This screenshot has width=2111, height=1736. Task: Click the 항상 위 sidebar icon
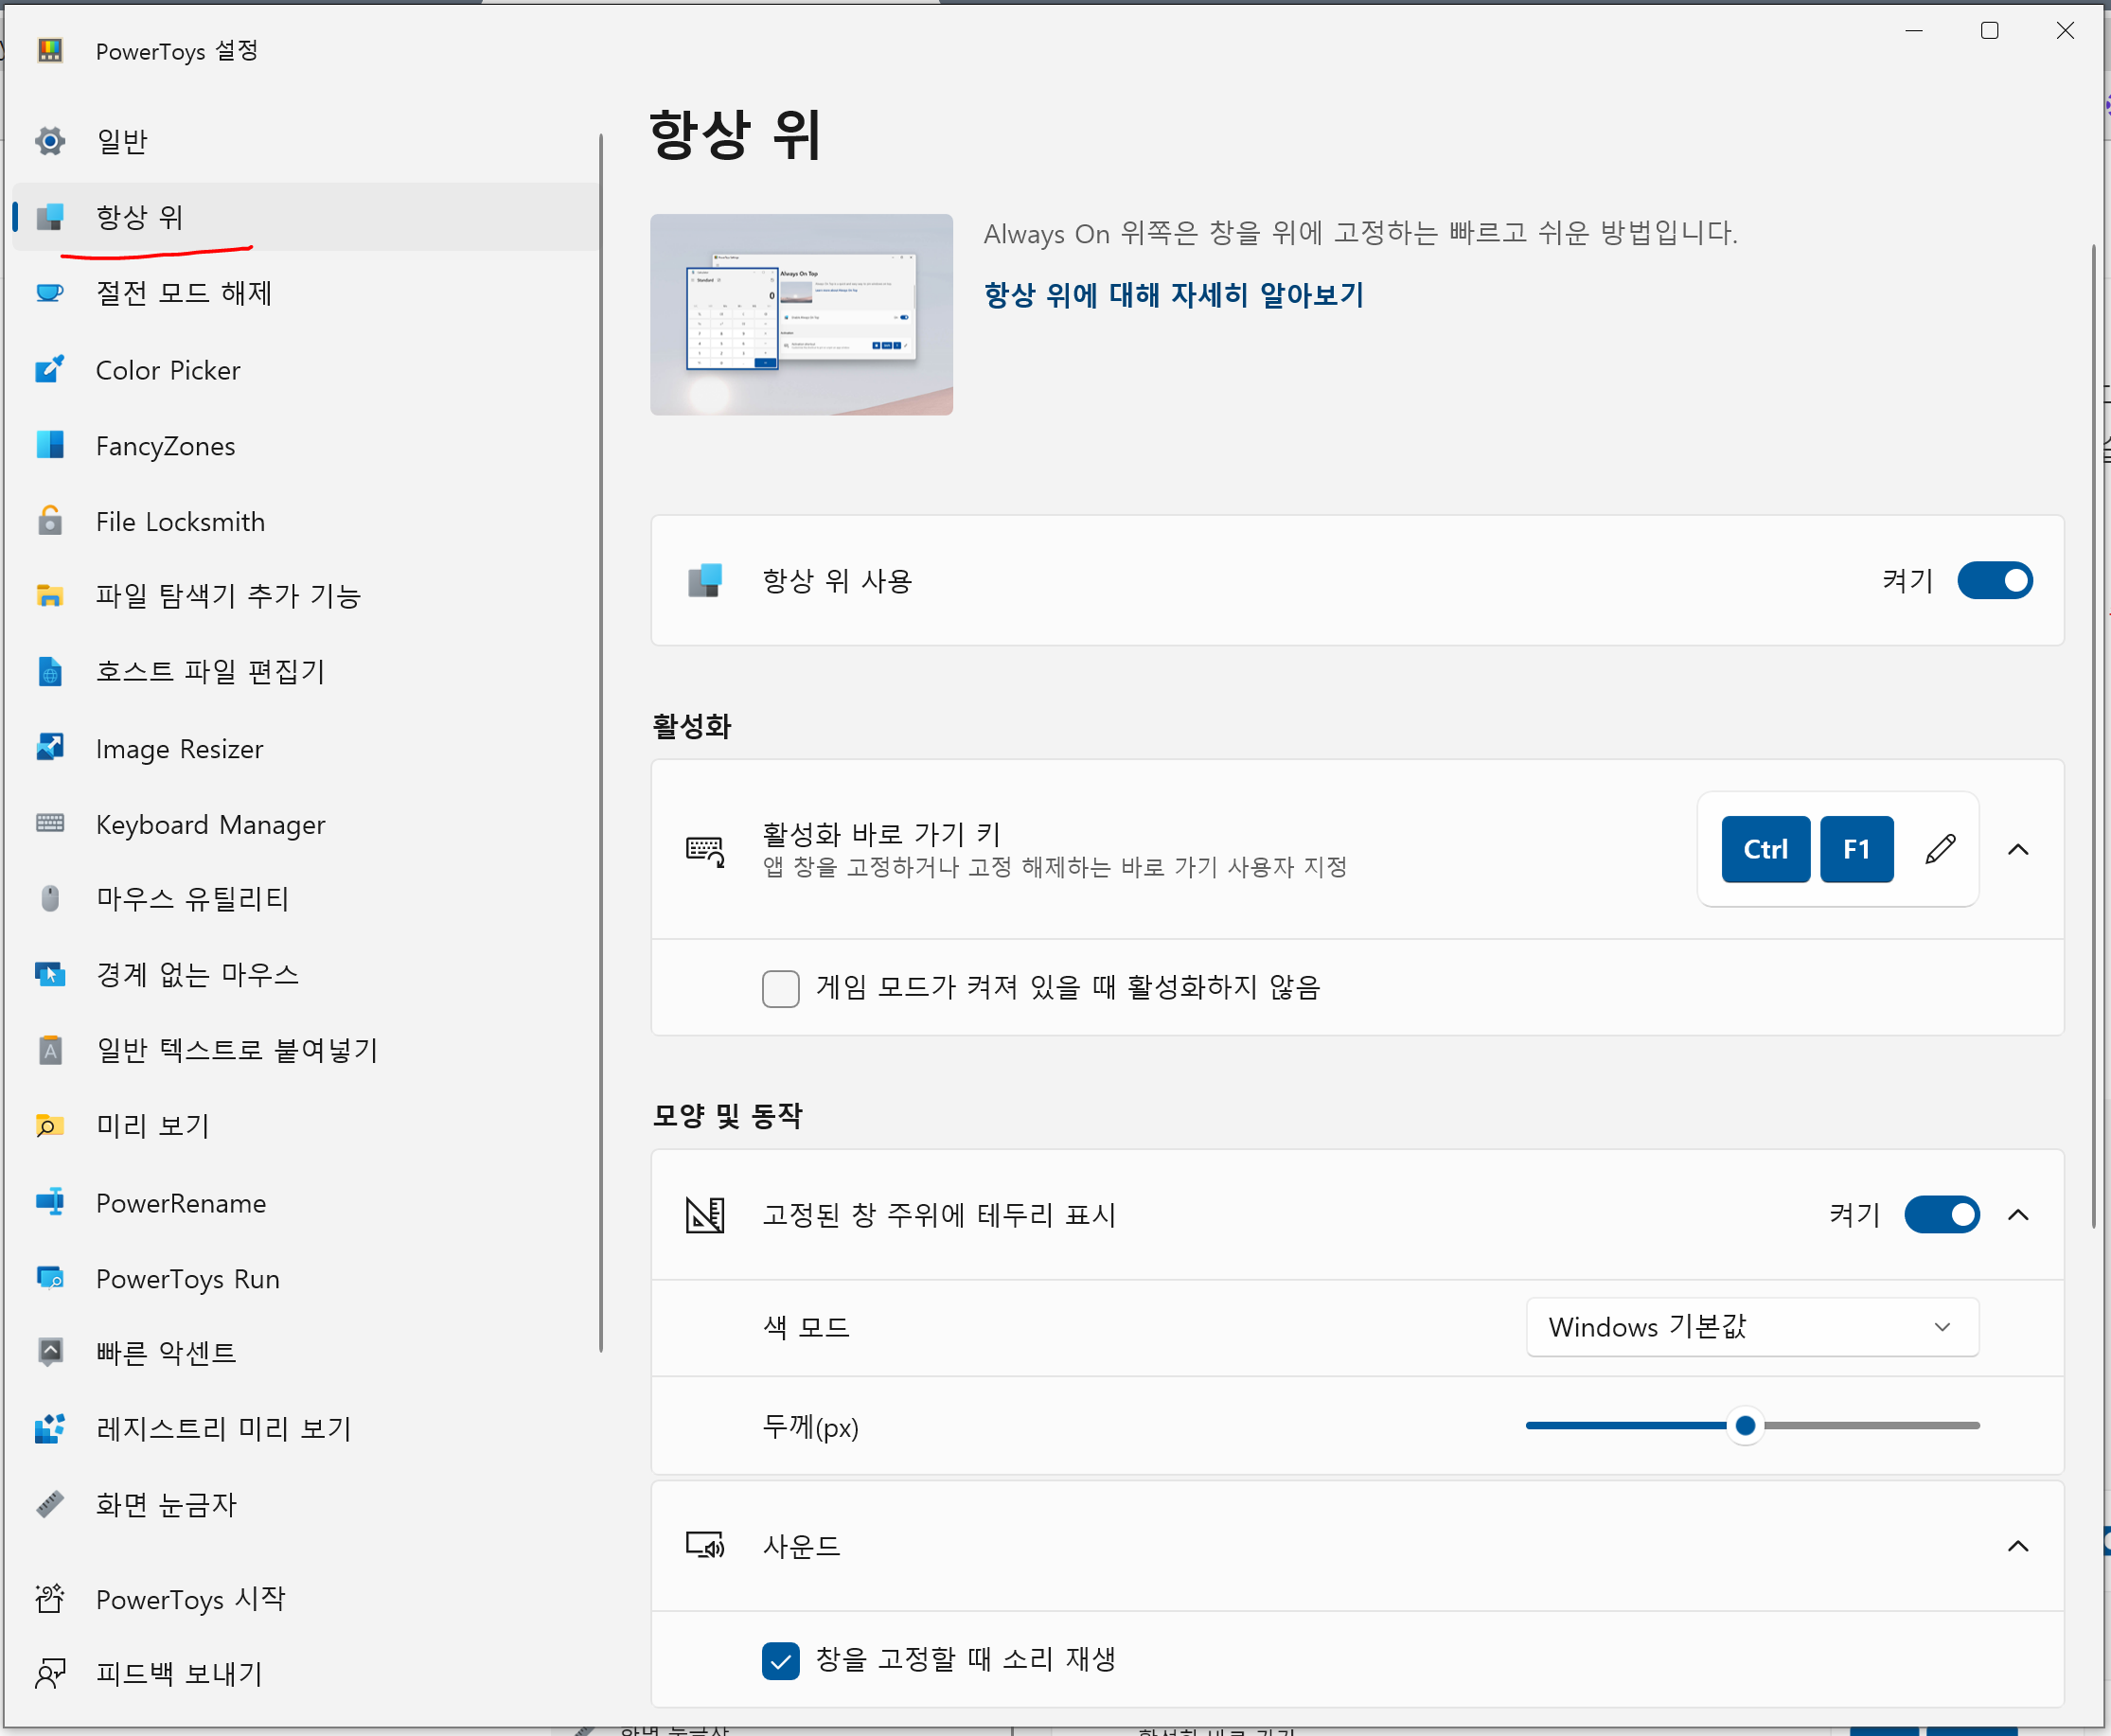50,216
